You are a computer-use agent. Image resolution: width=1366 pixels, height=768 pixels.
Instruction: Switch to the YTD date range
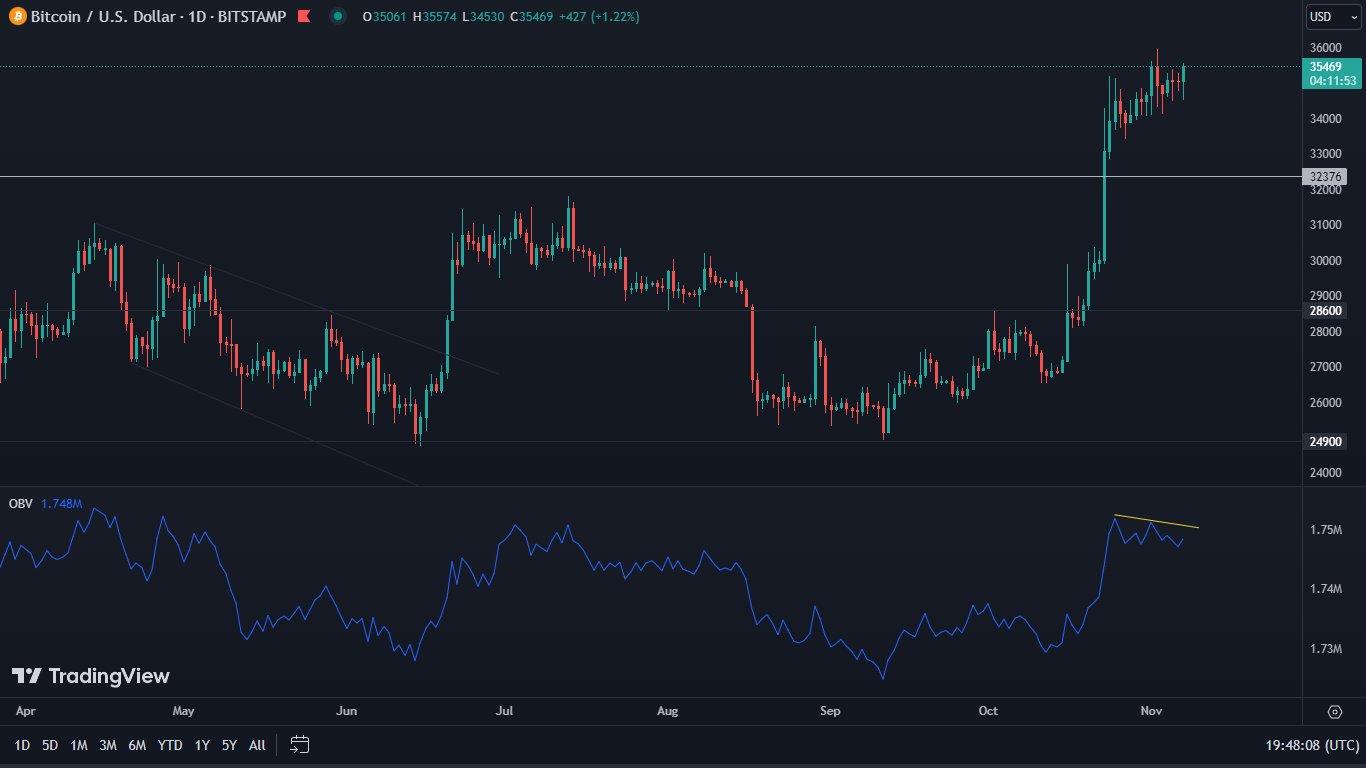(x=170, y=745)
